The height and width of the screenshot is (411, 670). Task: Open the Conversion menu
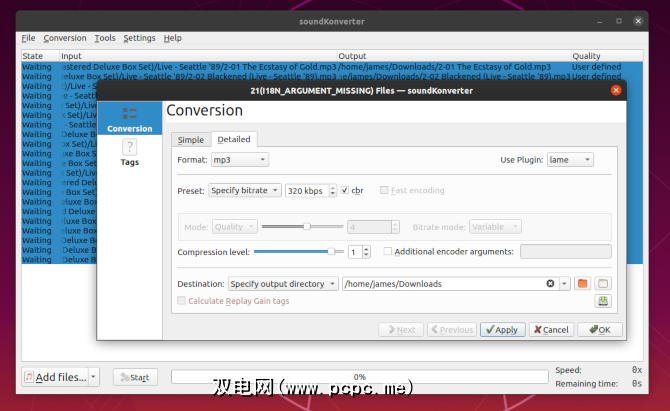65,38
